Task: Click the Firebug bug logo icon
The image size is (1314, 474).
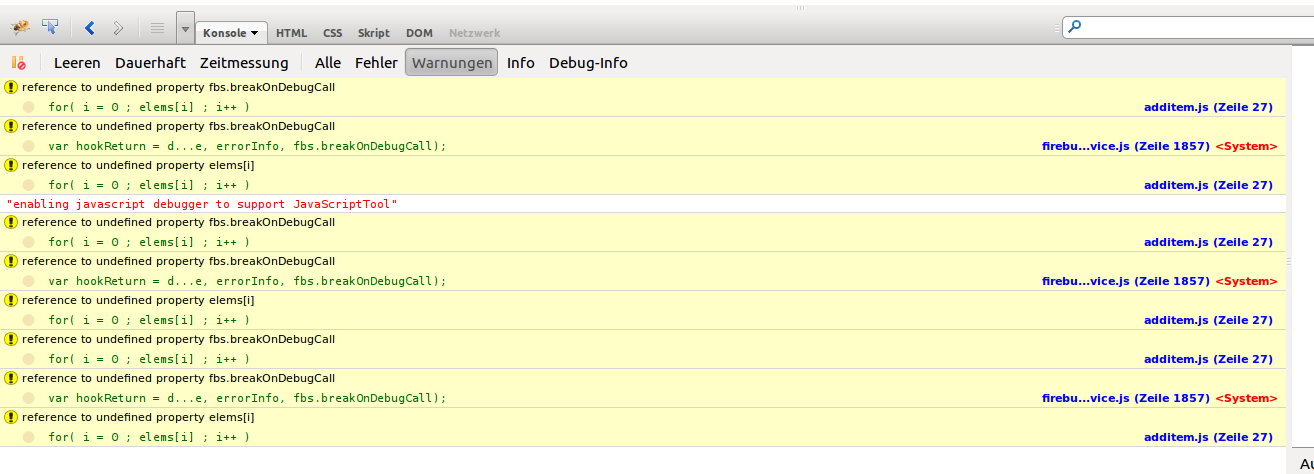Action: 19,28
